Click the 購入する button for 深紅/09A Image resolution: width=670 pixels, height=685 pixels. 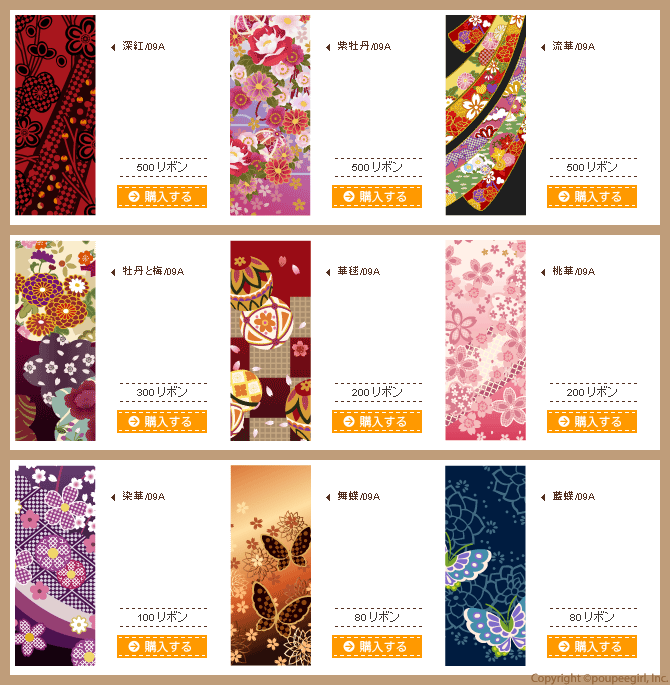(x=162, y=197)
